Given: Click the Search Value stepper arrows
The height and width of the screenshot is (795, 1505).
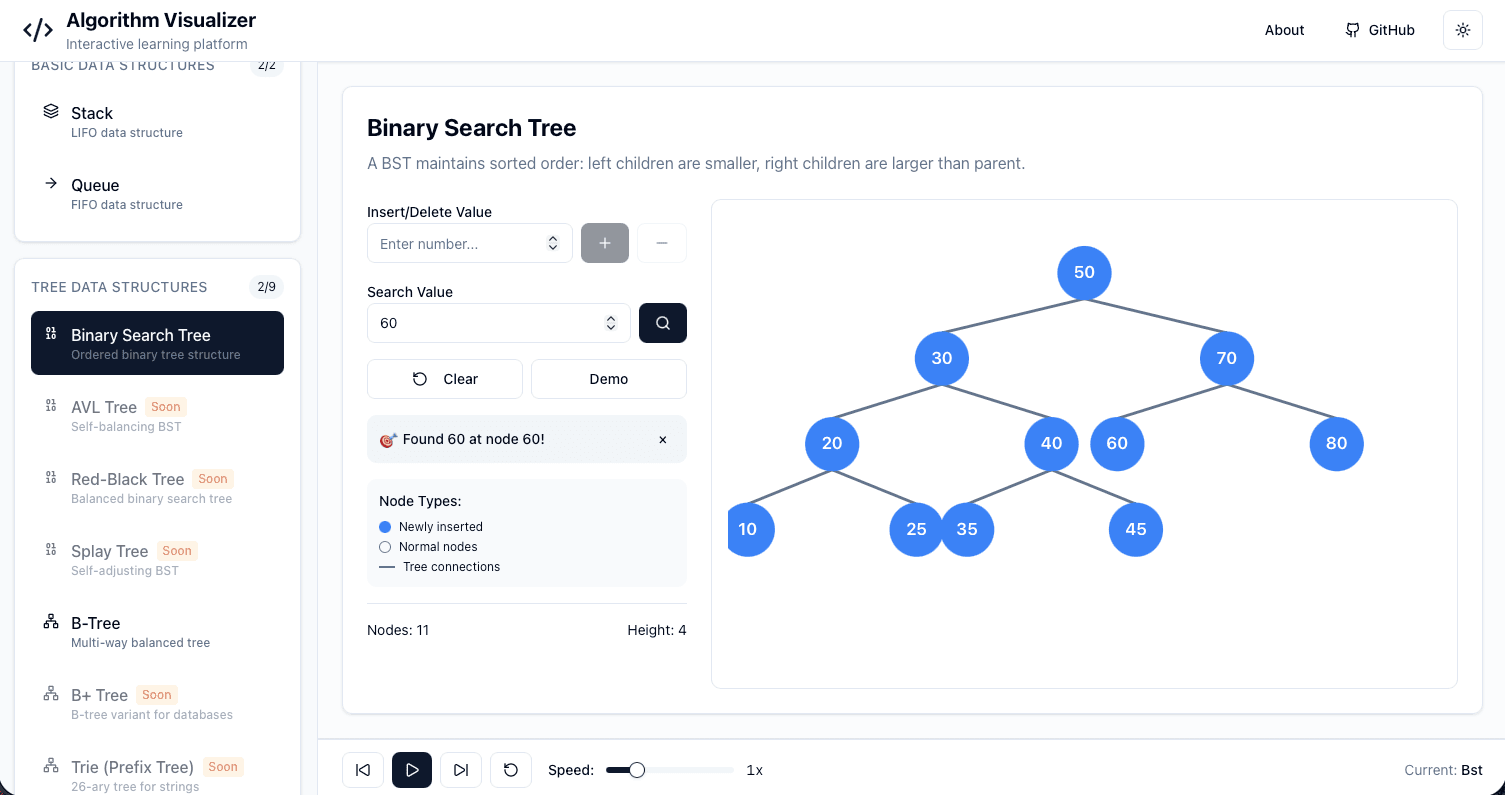Looking at the screenshot, I should pos(611,322).
